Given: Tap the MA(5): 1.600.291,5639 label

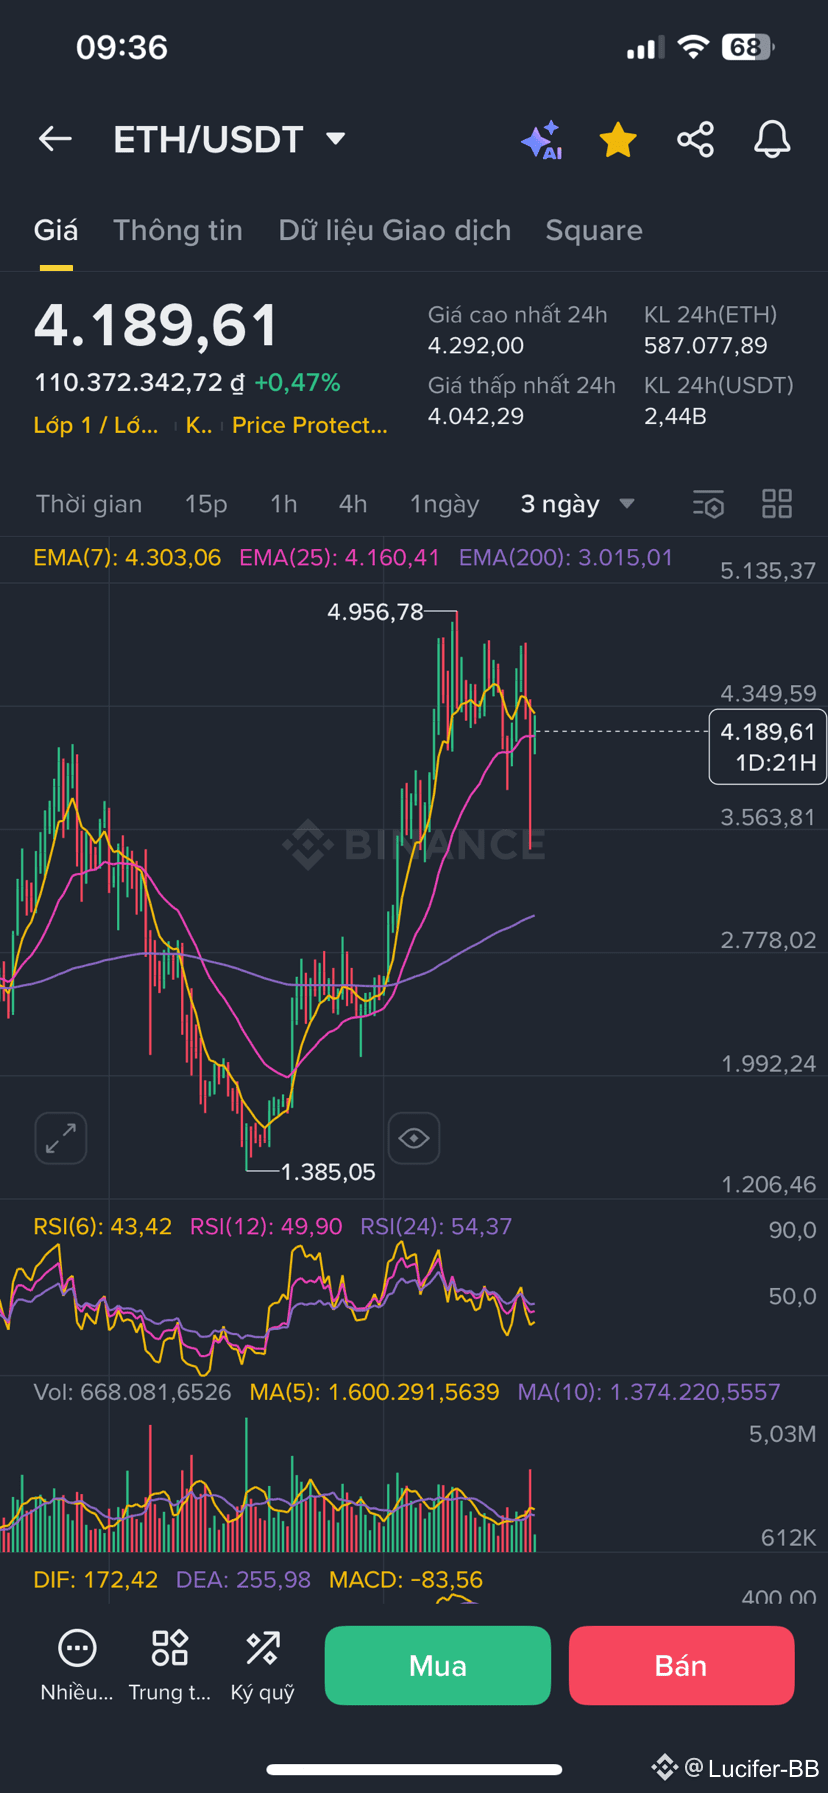Looking at the screenshot, I should tap(374, 1392).
